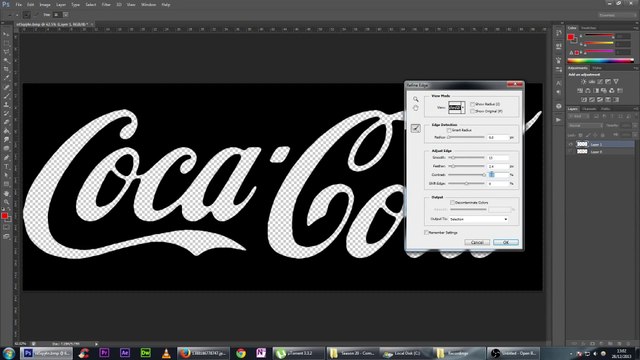Add a Vibrance adjustment

pos(616,82)
